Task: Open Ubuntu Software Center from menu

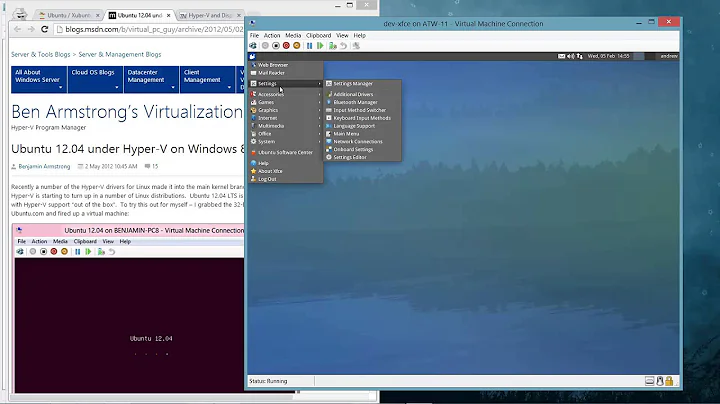Action: [286, 152]
